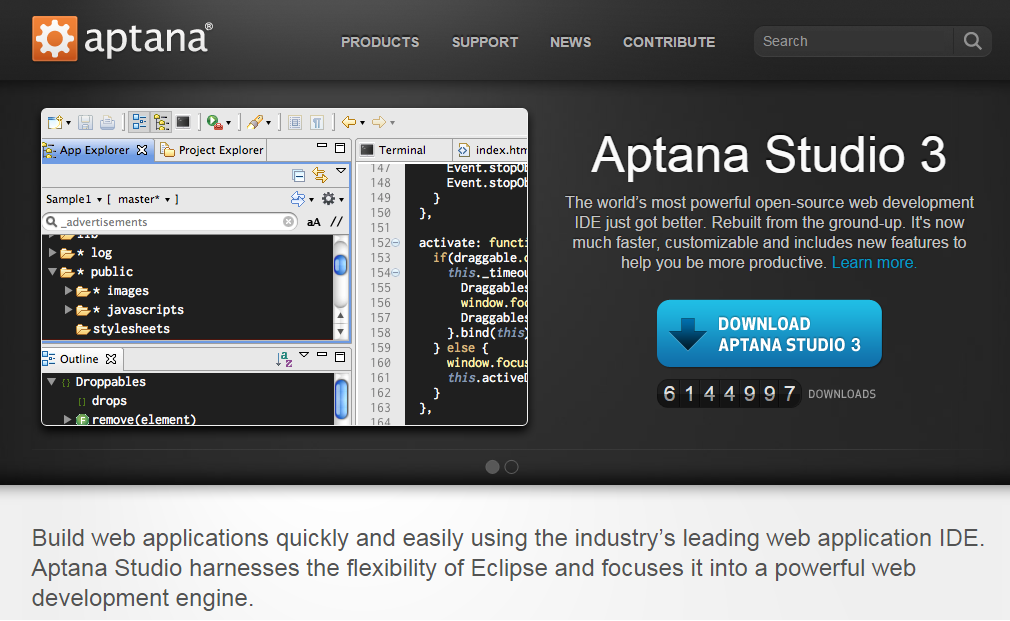Click the Forward navigation yellow arrow
Viewport: 1010px width, 621px height.
[379, 122]
